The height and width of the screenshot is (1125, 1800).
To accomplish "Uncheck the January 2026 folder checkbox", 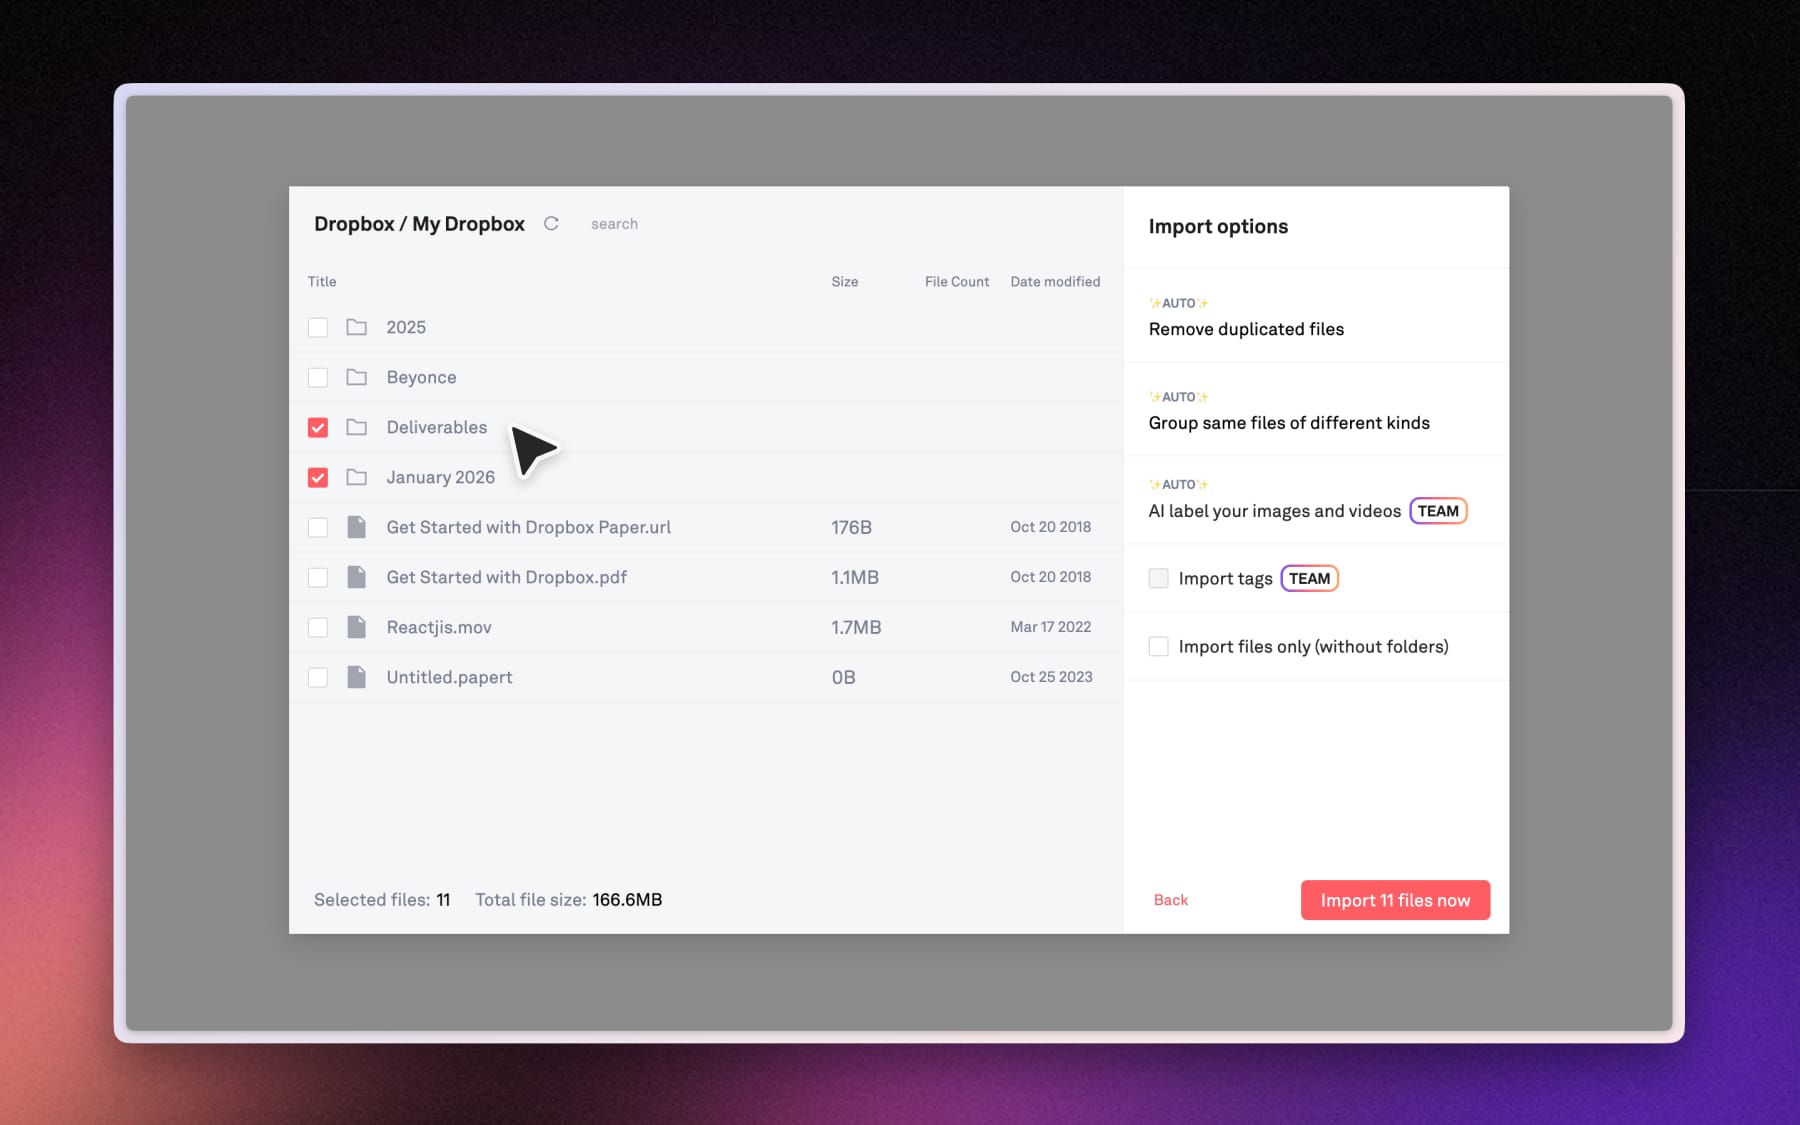I will pos(318,478).
